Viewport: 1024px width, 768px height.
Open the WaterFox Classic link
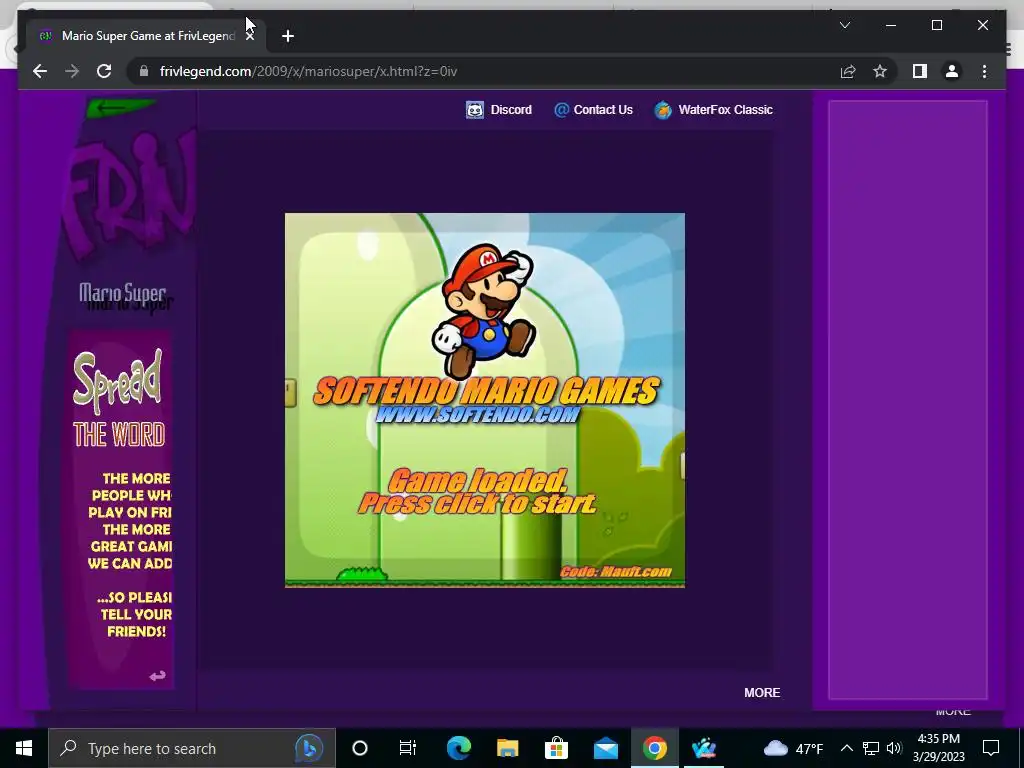tap(713, 110)
